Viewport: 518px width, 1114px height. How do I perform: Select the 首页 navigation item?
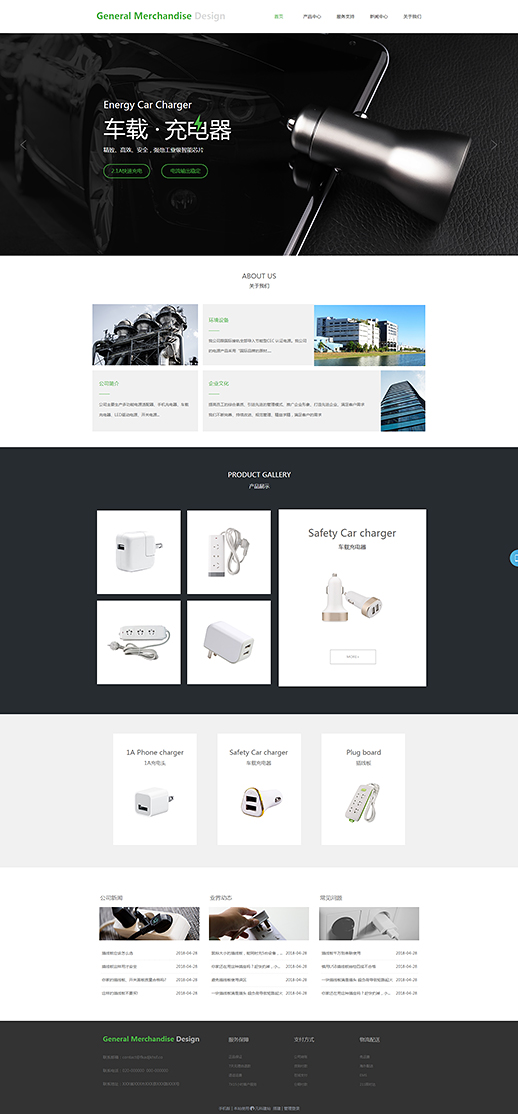click(x=279, y=16)
